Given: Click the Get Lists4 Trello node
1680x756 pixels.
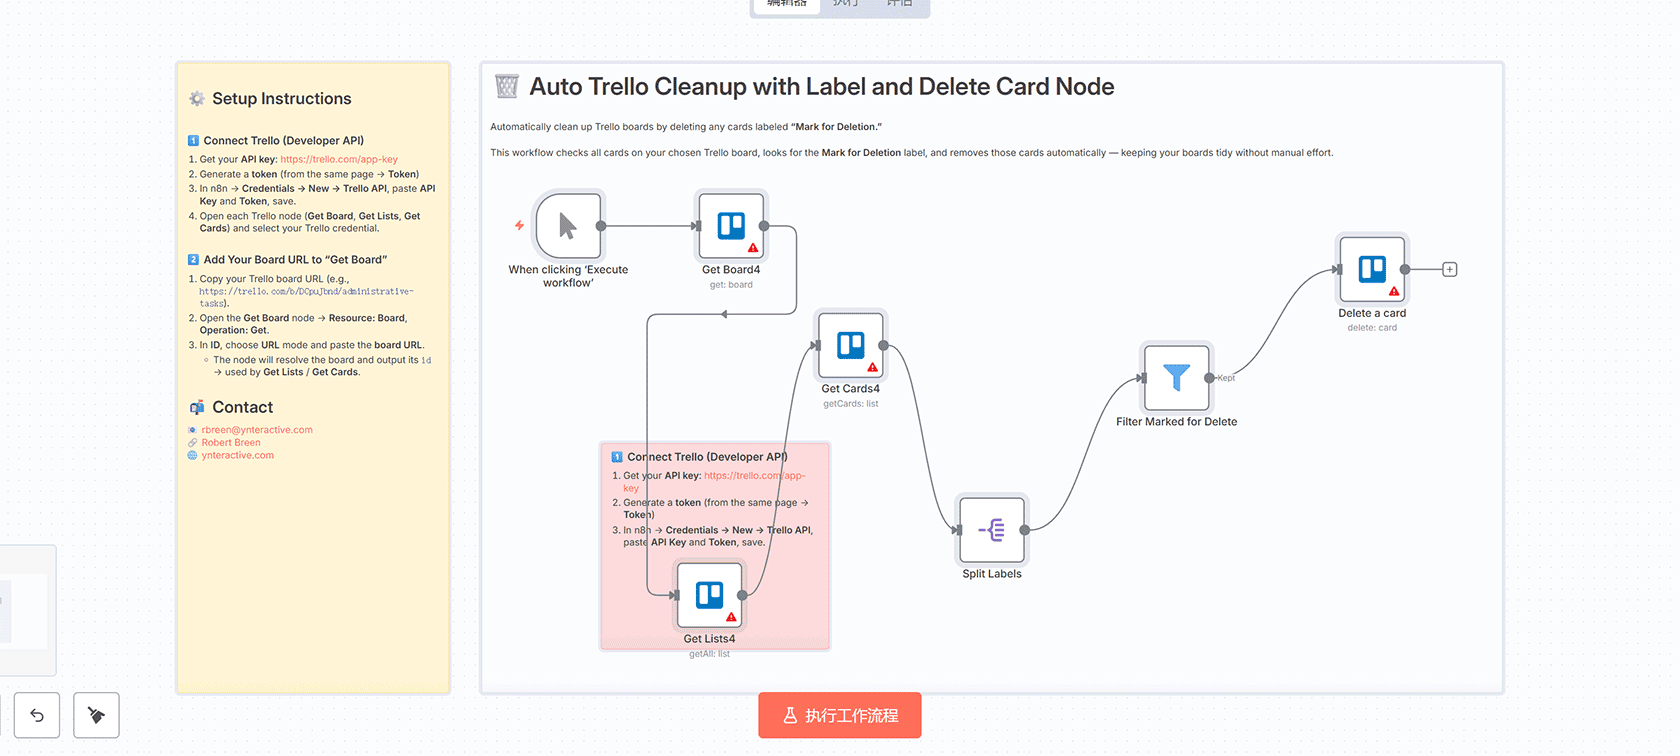Looking at the screenshot, I should click(x=709, y=595).
